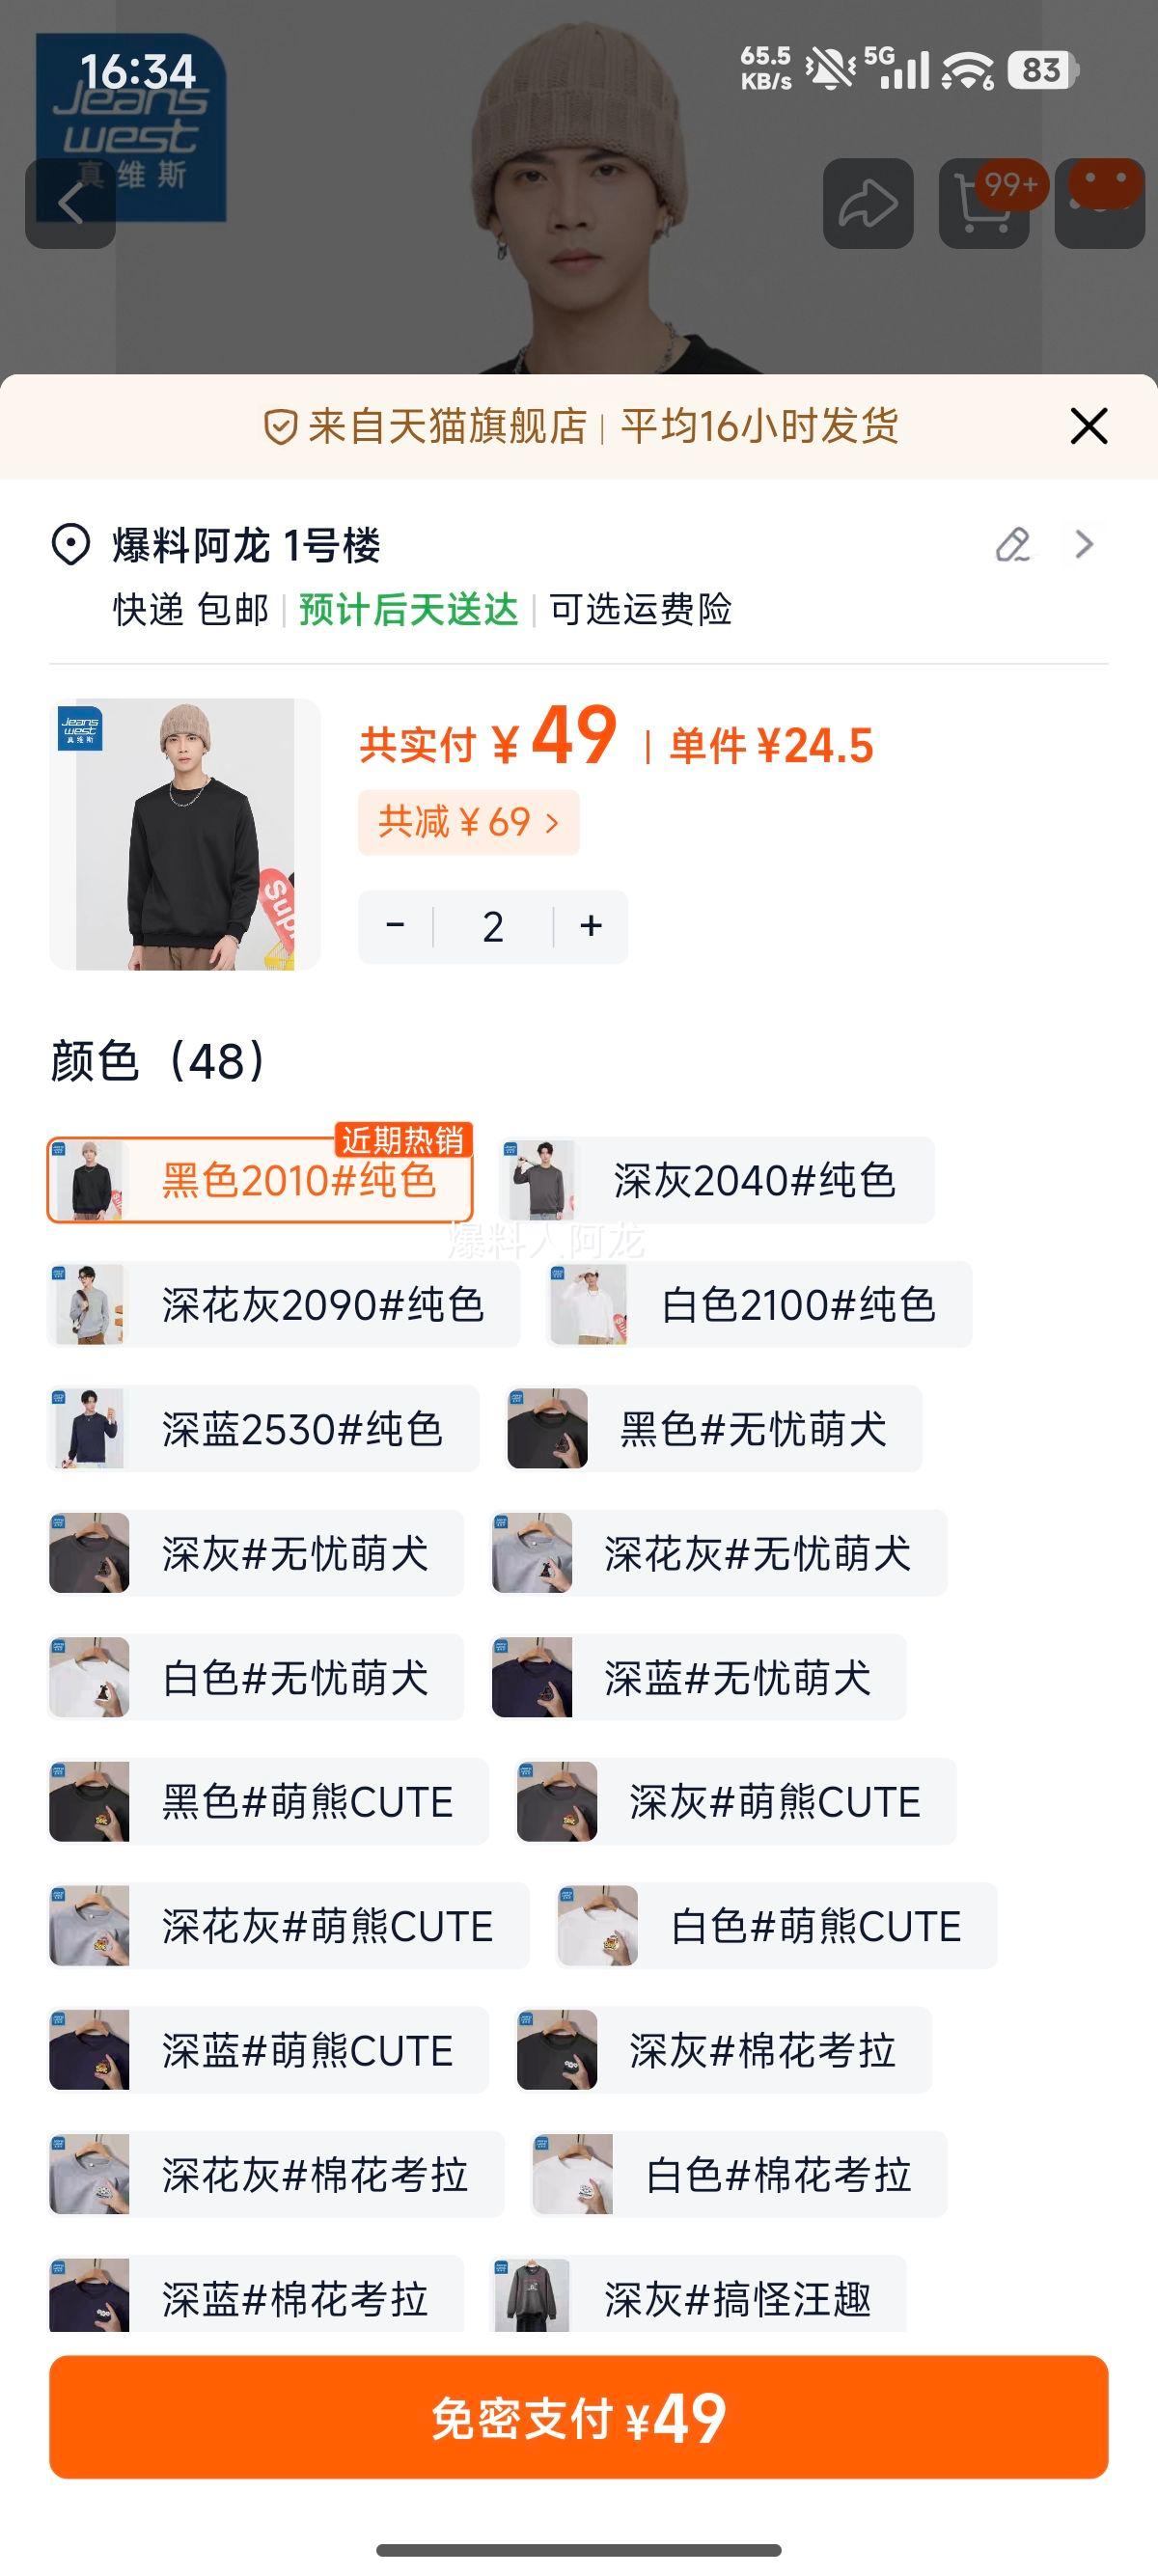Decrease quantity with the minus button

point(395,926)
